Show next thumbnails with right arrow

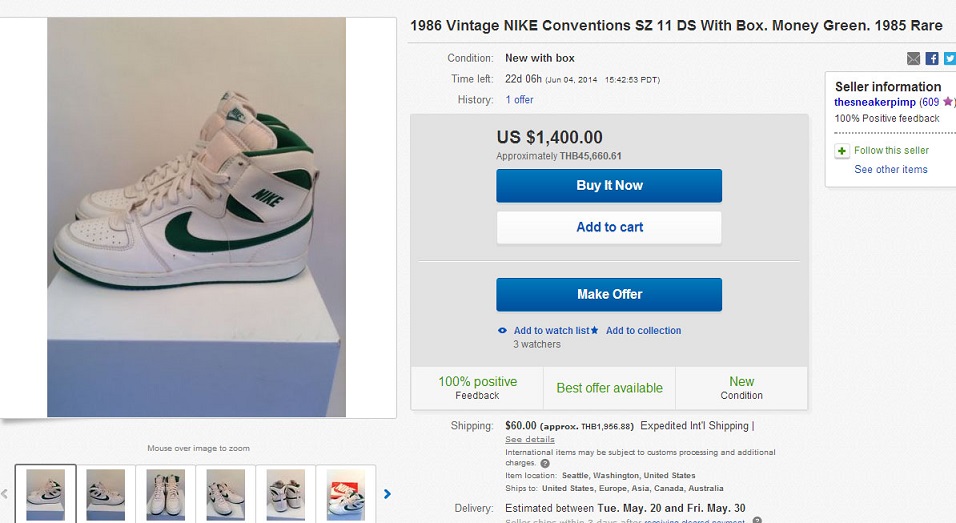point(387,493)
